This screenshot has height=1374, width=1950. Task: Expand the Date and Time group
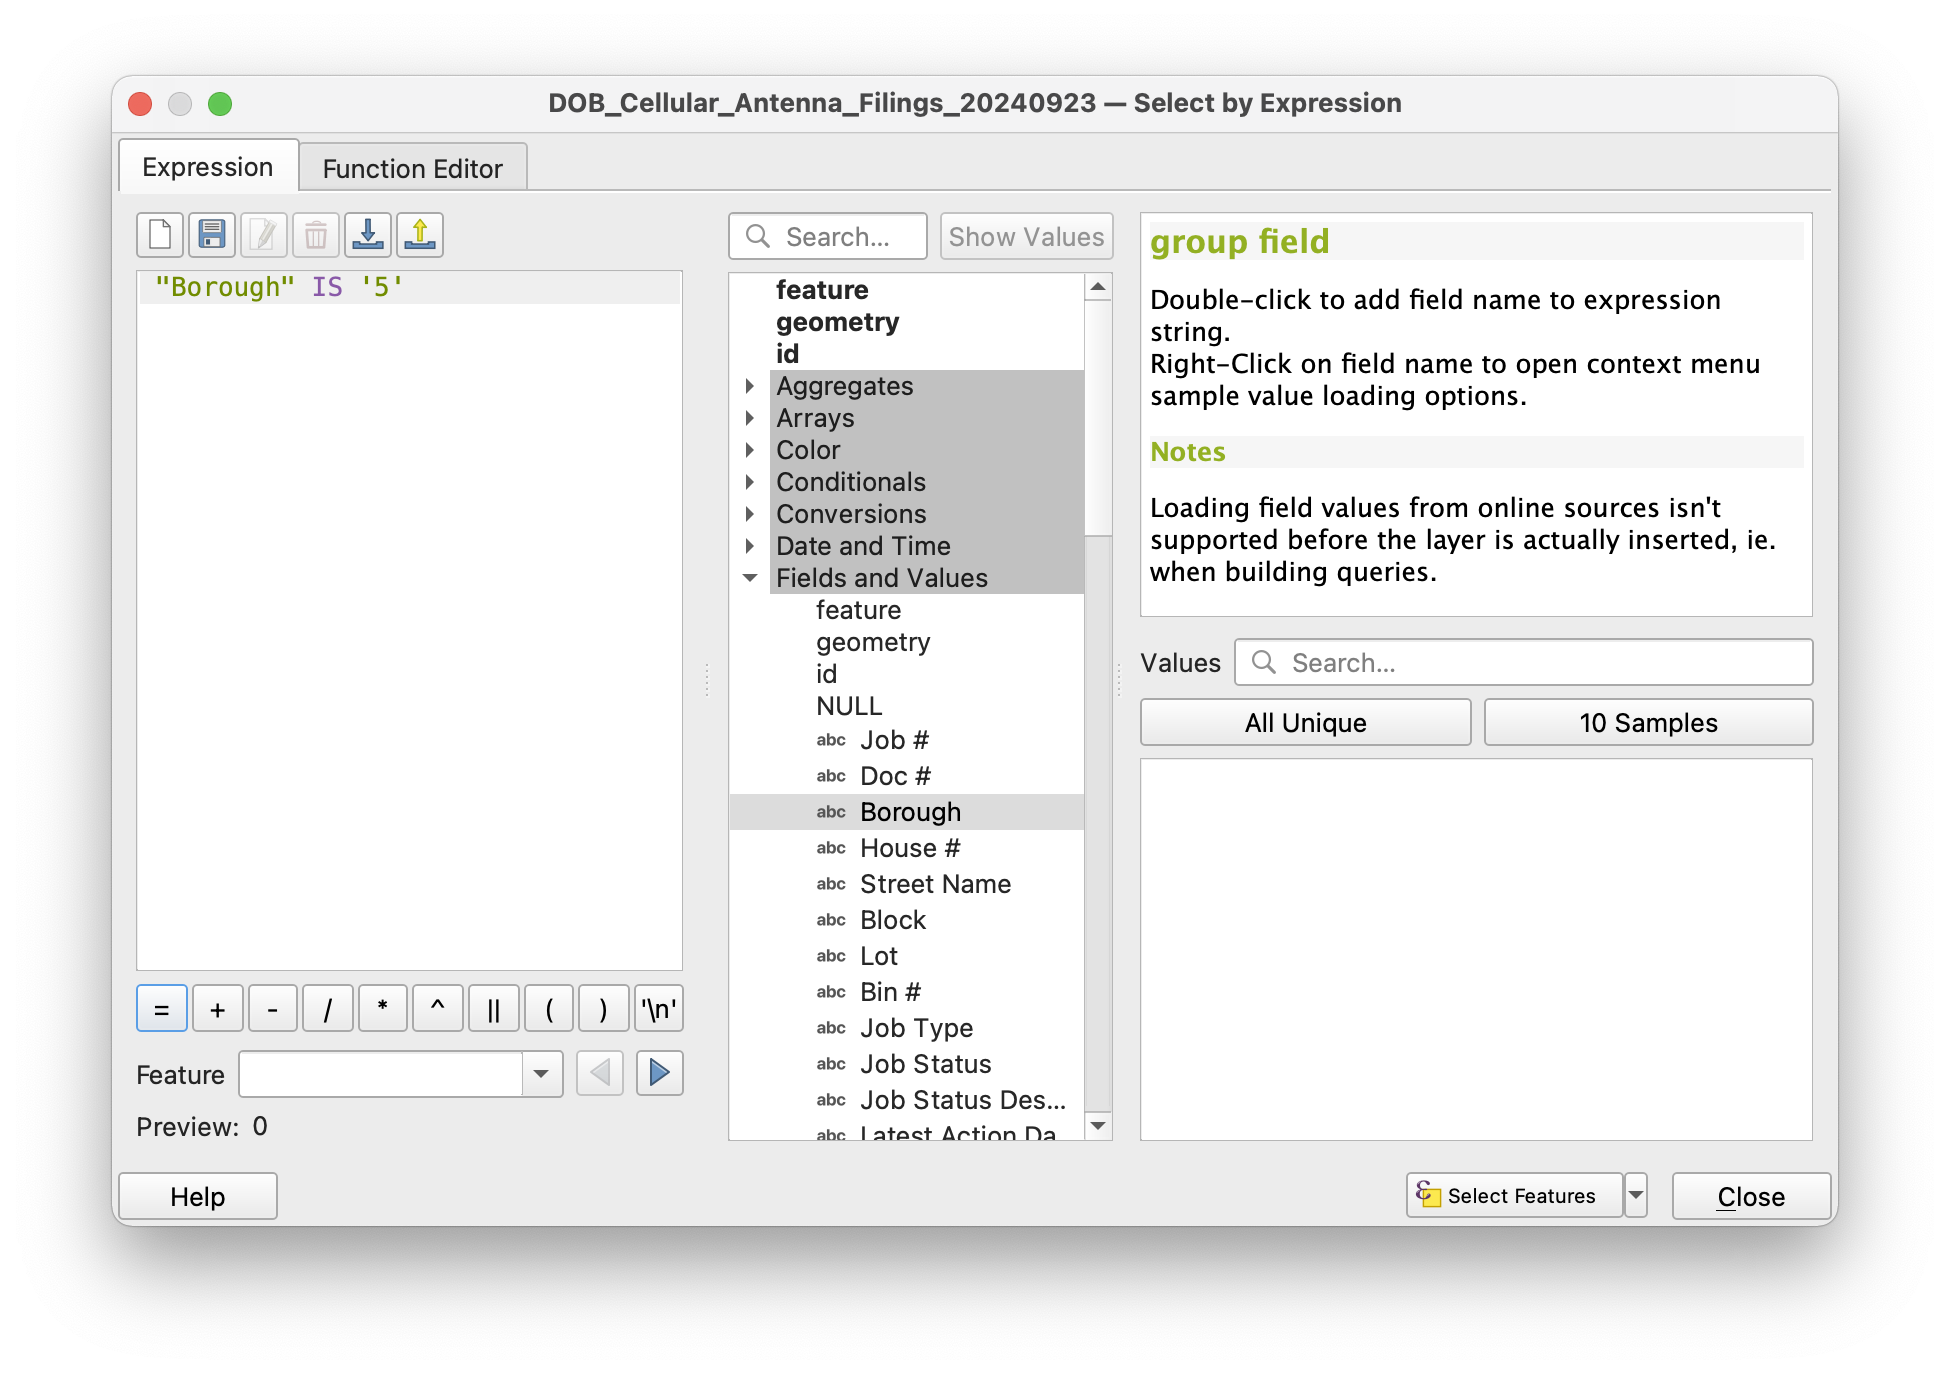(x=750, y=546)
